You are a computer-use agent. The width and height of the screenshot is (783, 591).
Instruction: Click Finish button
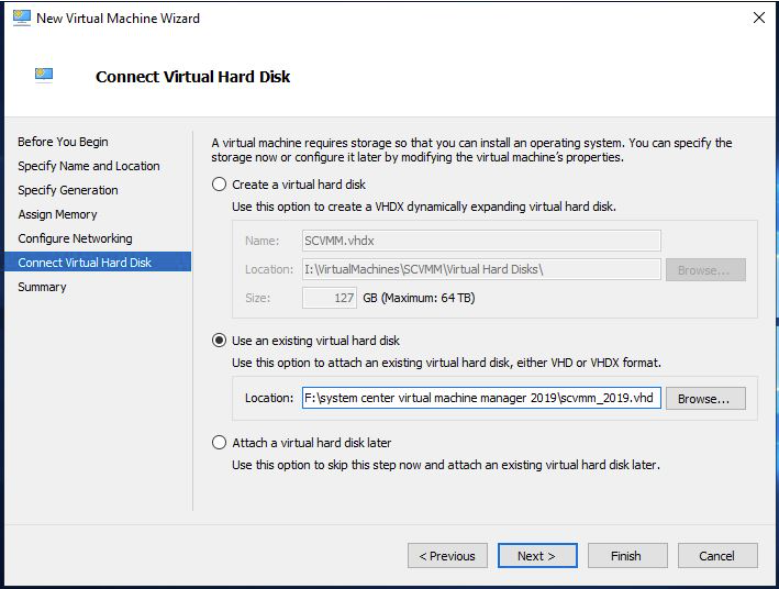coord(627,556)
